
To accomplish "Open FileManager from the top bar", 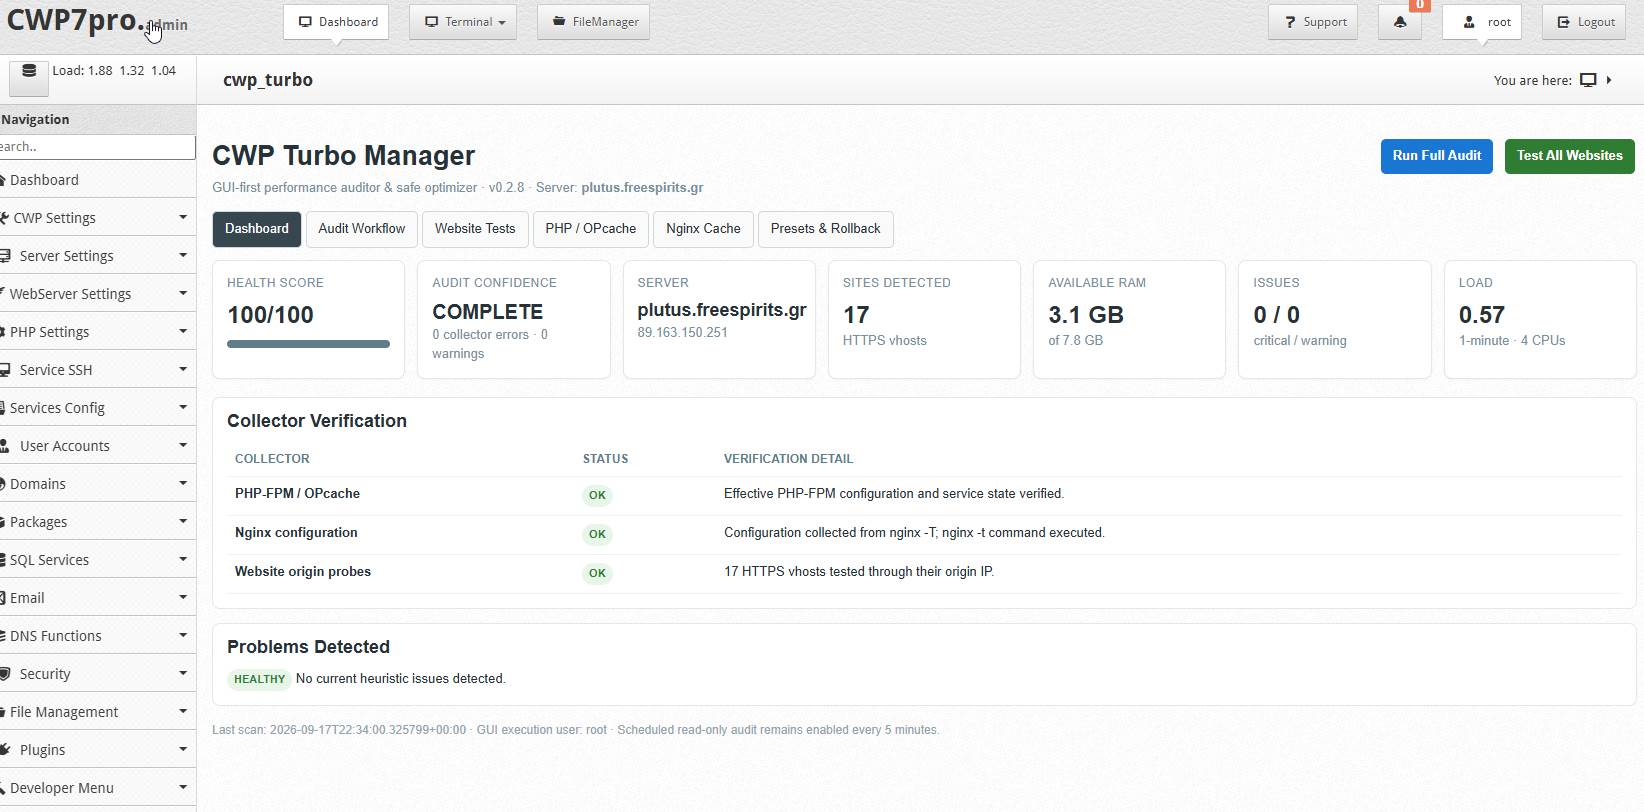I will (x=594, y=22).
